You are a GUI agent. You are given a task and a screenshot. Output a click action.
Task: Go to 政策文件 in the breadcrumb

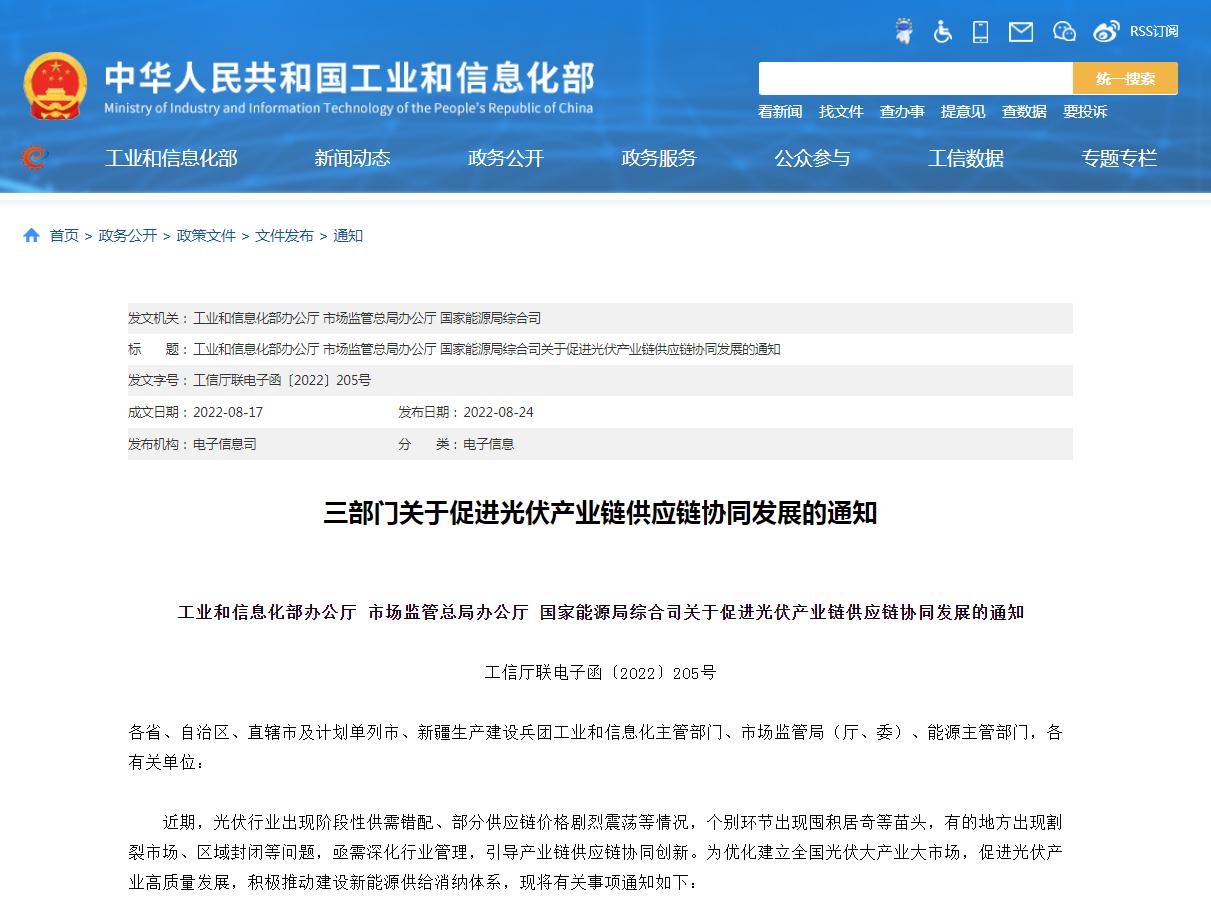click(206, 236)
